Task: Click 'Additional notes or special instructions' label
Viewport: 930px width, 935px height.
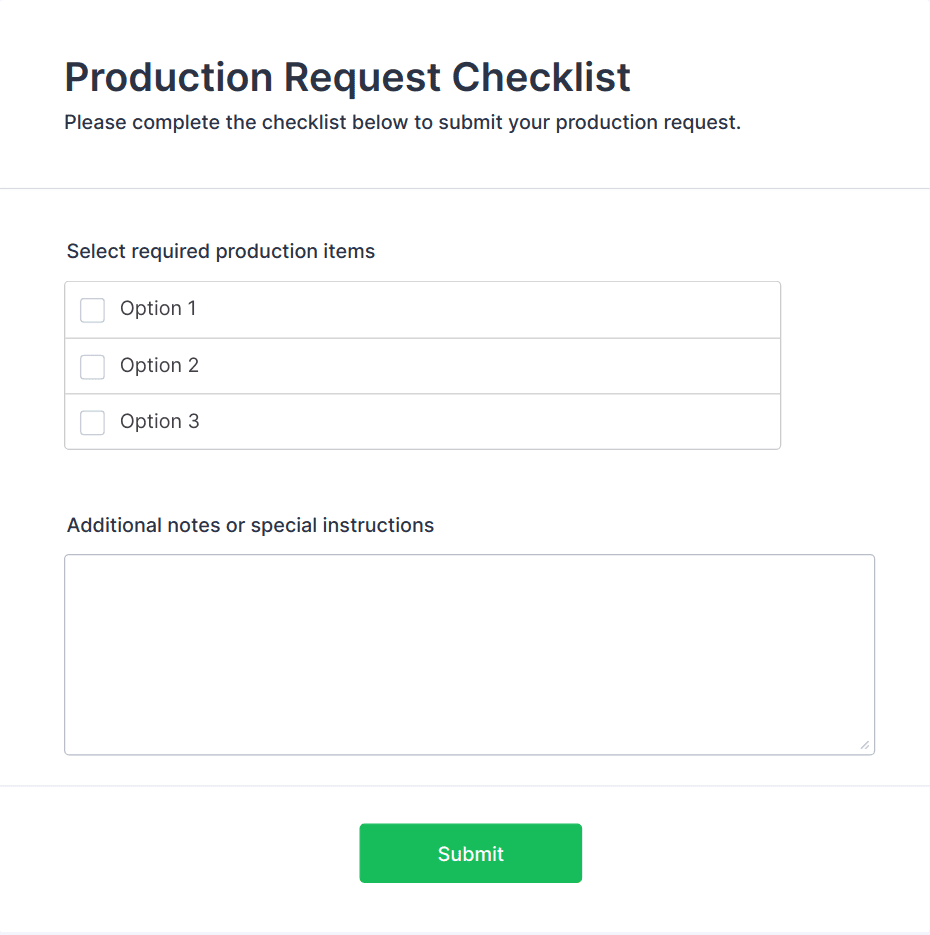Action: pos(250,526)
